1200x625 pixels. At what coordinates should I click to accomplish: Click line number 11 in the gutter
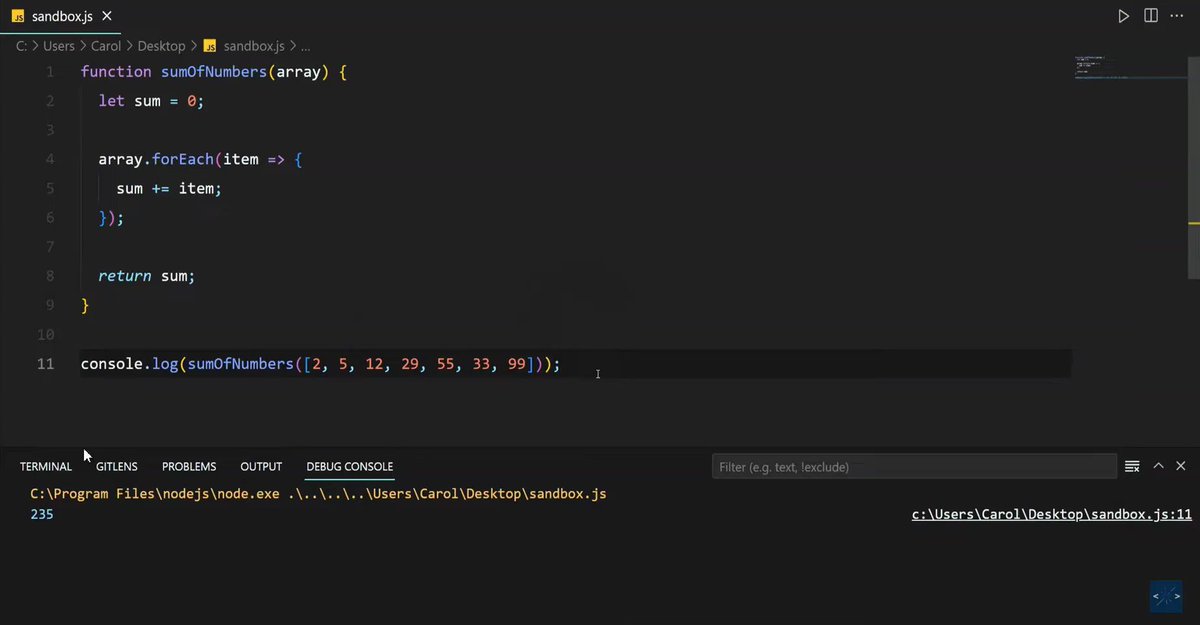click(46, 364)
